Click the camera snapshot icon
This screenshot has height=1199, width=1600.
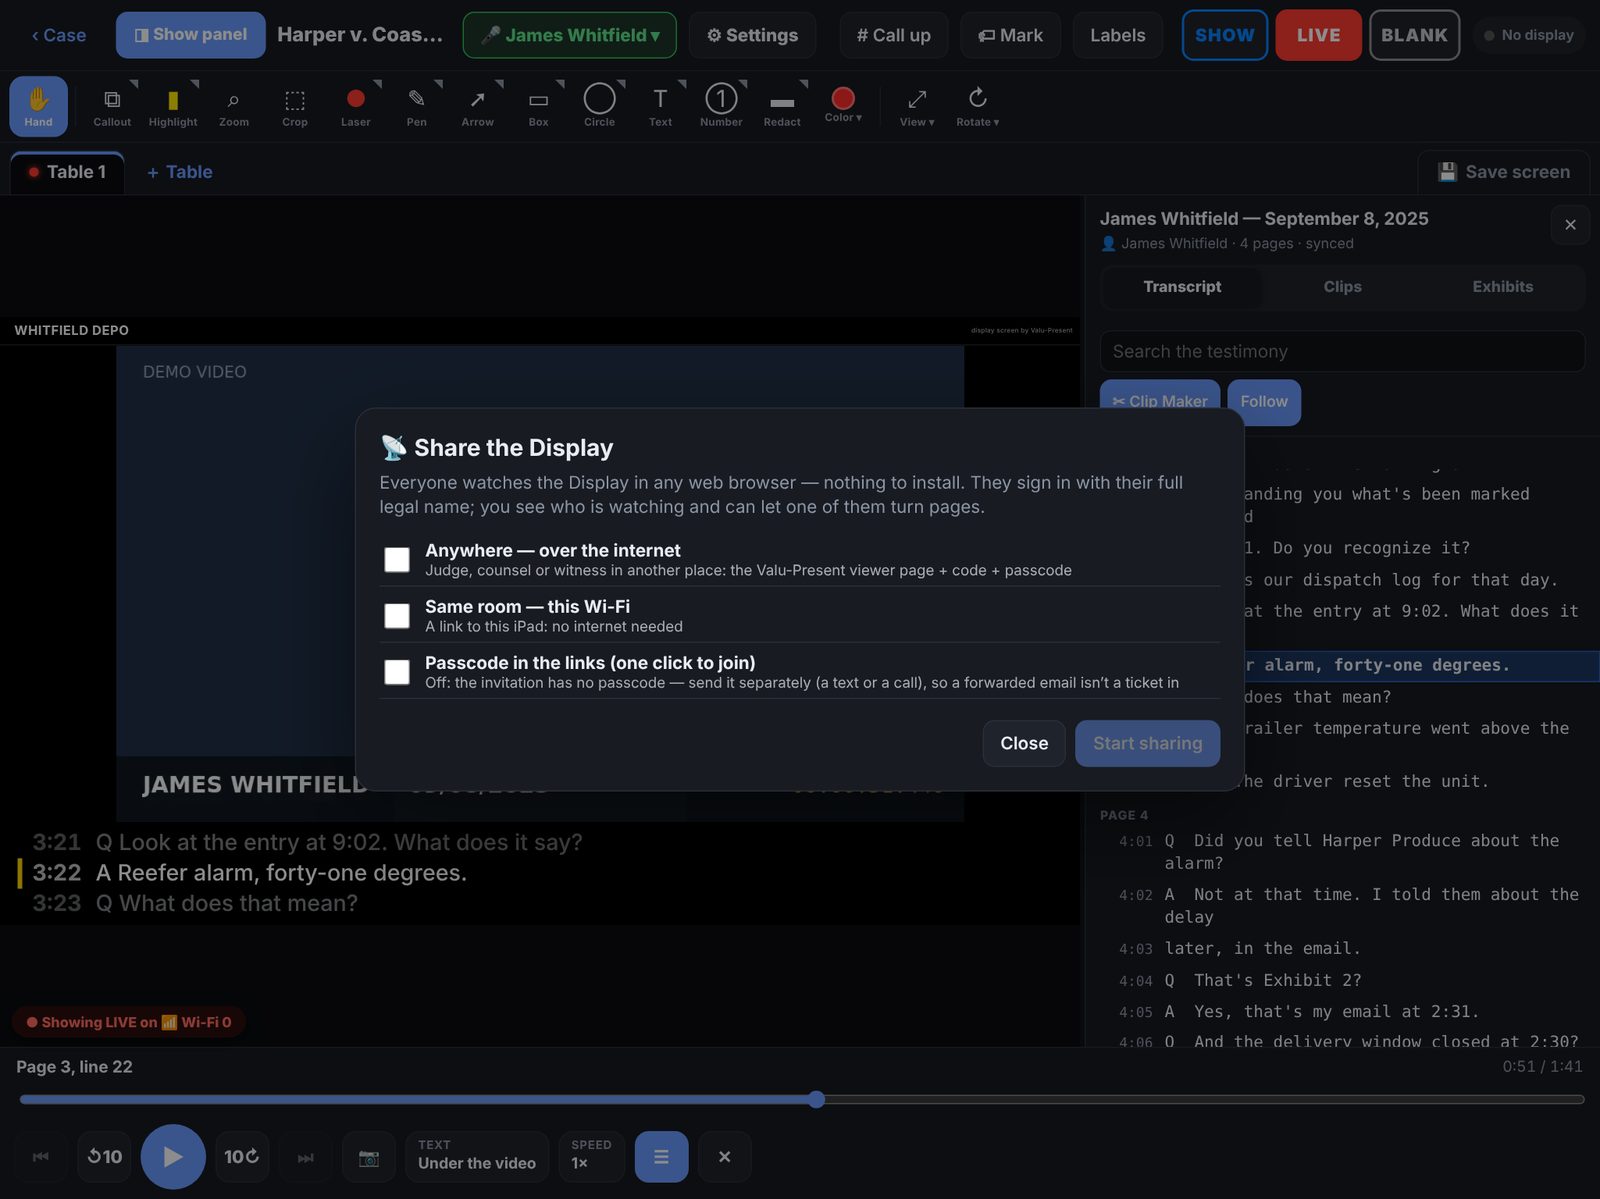(369, 1157)
